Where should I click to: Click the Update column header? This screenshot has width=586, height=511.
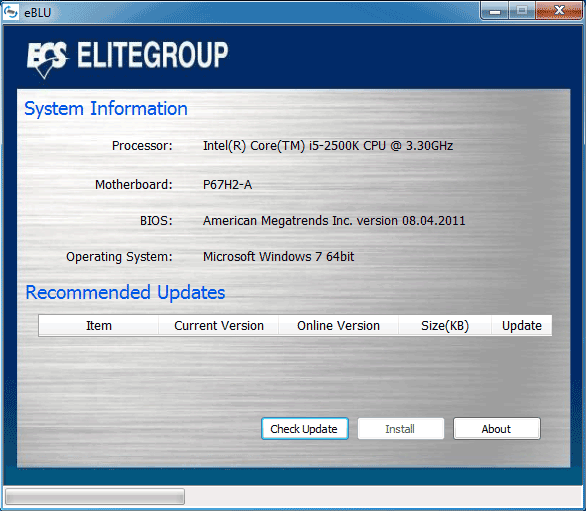click(x=522, y=325)
